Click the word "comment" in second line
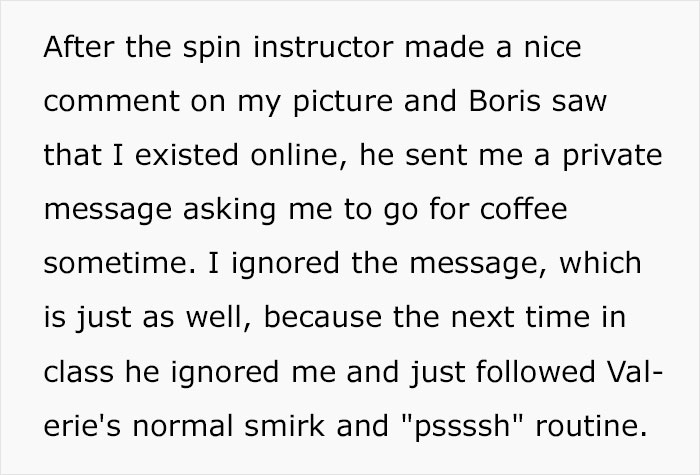The image size is (700, 475). (x=112, y=101)
